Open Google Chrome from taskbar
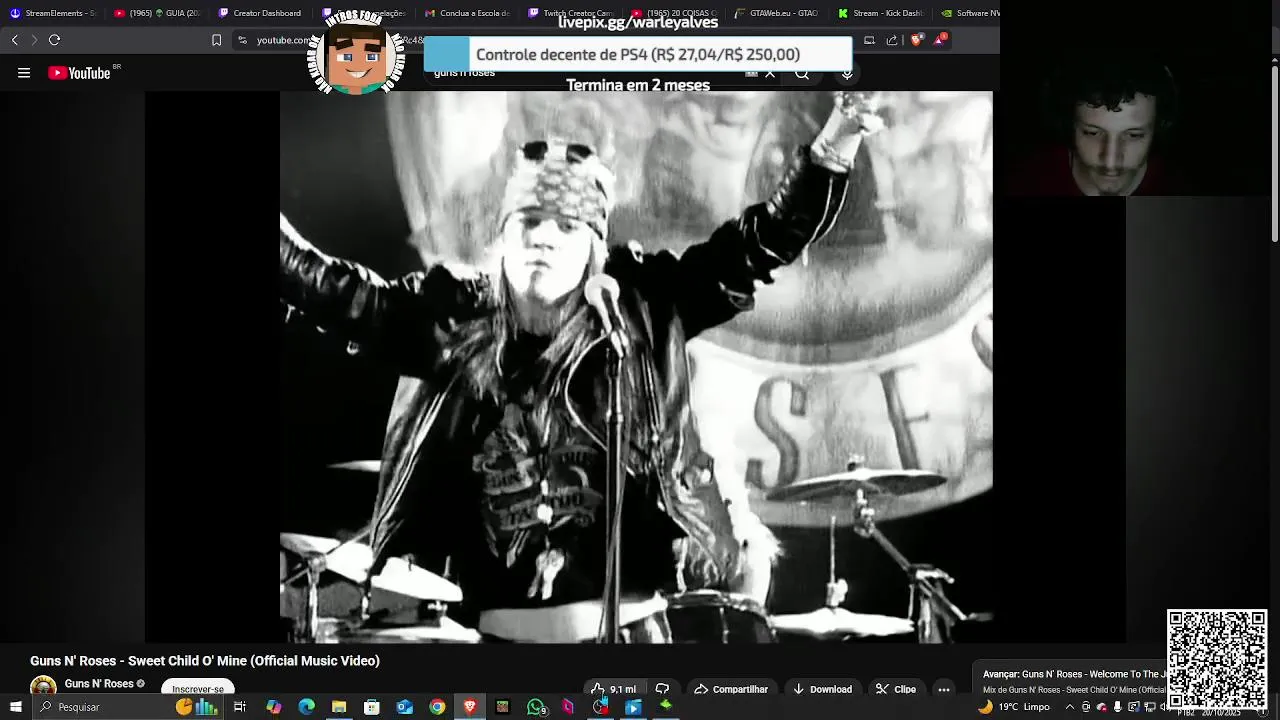Viewport: 1280px width, 720px height. pos(437,707)
